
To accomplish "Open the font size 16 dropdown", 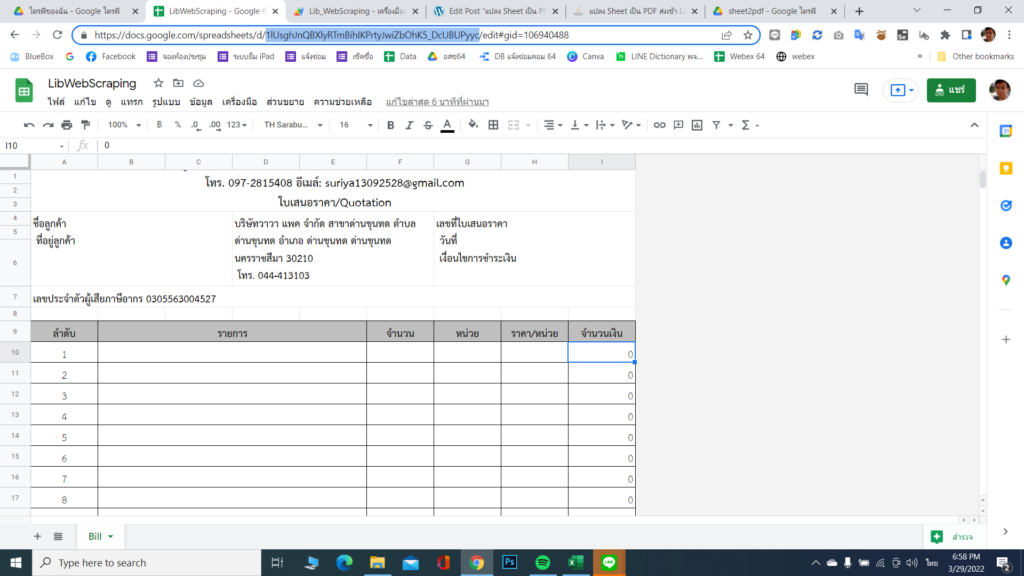I will 355,125.
